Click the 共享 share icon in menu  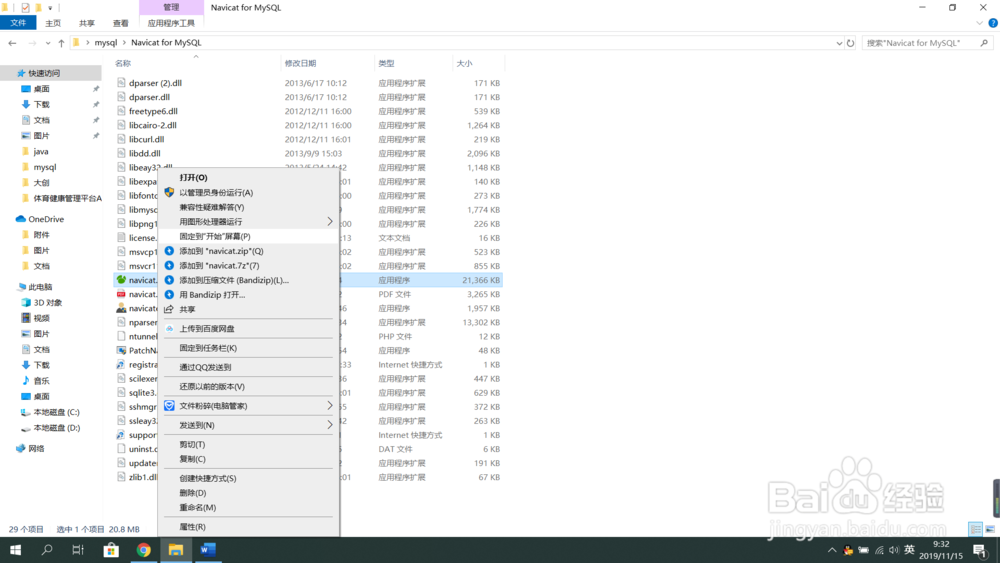pos(169,309)
